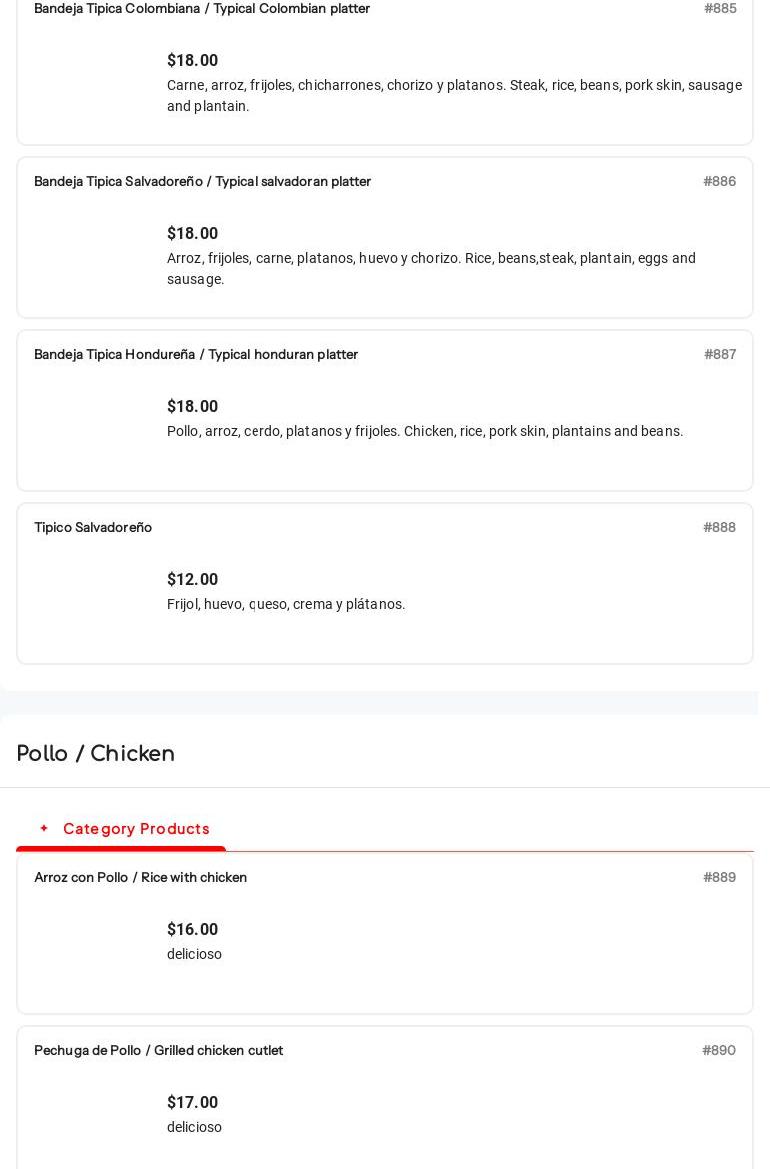Click the plus icon beside Category Products
Screen dimensions: 770x1169
[x=44, y=828]
